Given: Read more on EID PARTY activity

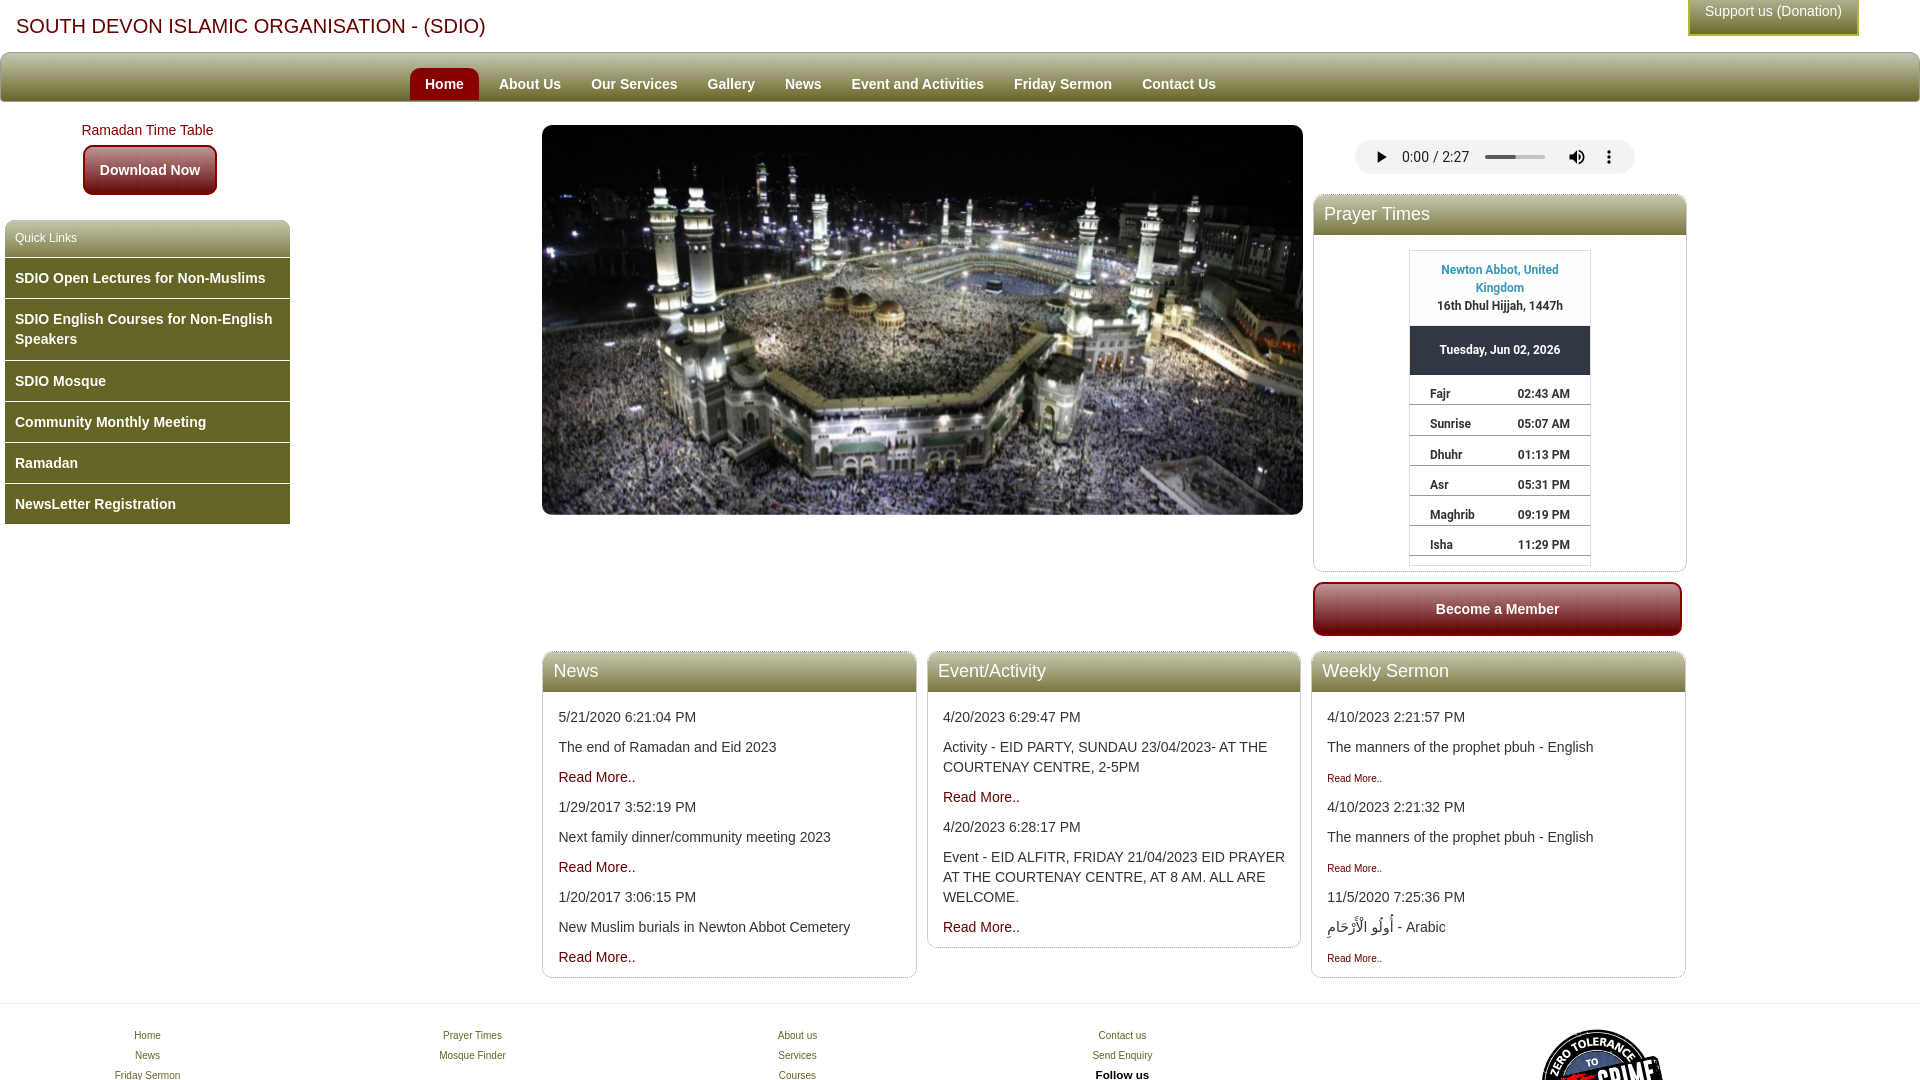Looking at the screenshot, I should click(981, 797).
